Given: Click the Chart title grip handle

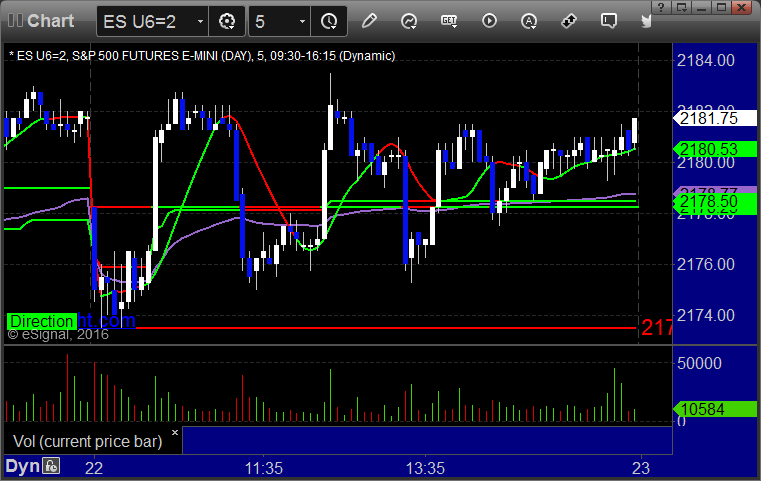Looking at the screenshot, I should click(15, 20).
